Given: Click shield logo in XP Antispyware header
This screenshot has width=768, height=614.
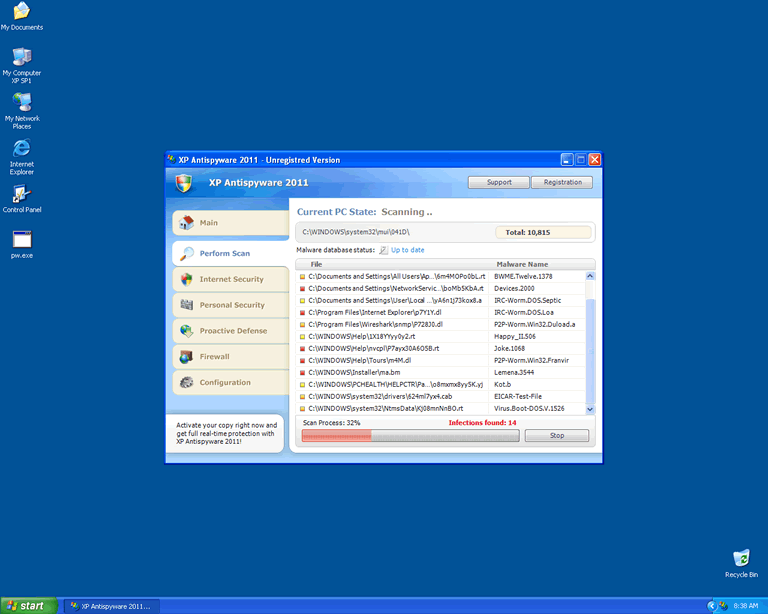Looking at the screenshot, I should [183, 183].
